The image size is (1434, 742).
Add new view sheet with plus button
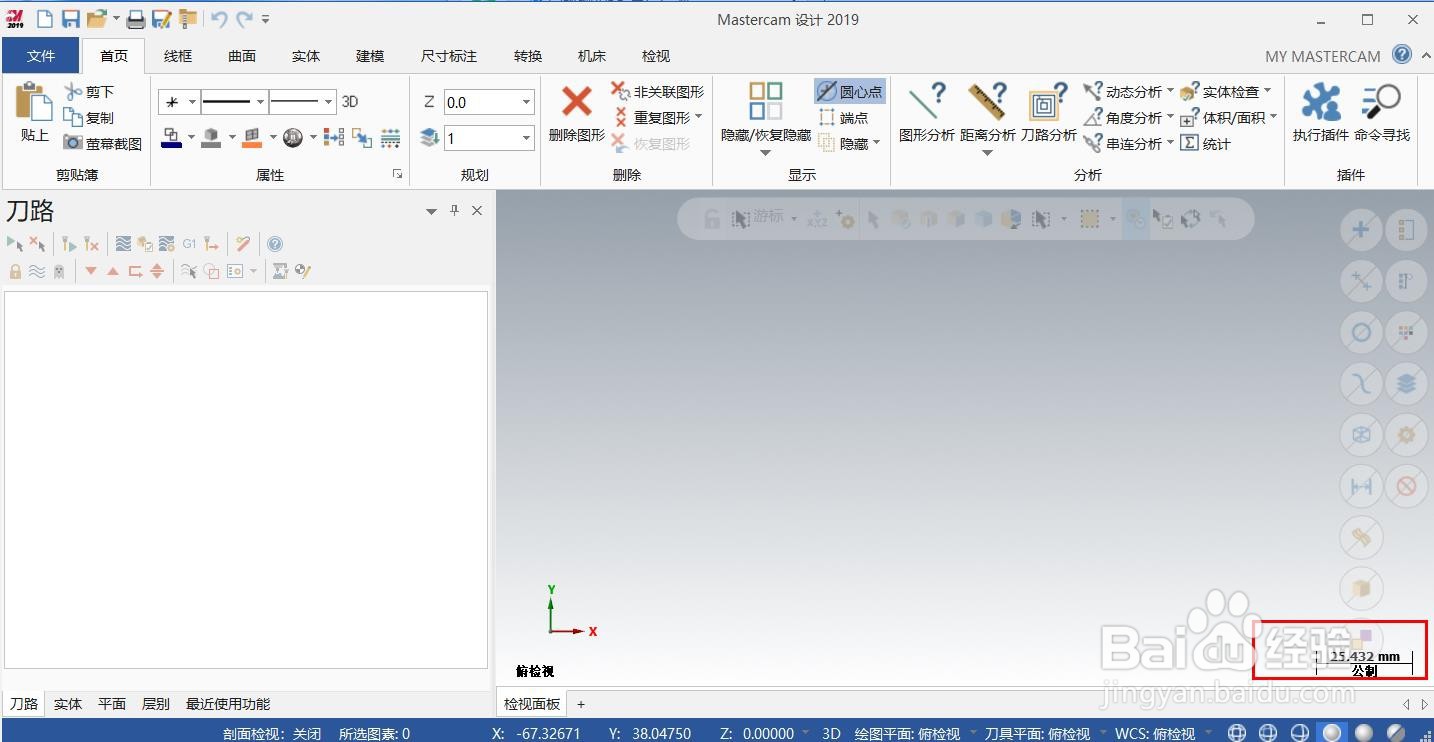(x=581, y=704)
